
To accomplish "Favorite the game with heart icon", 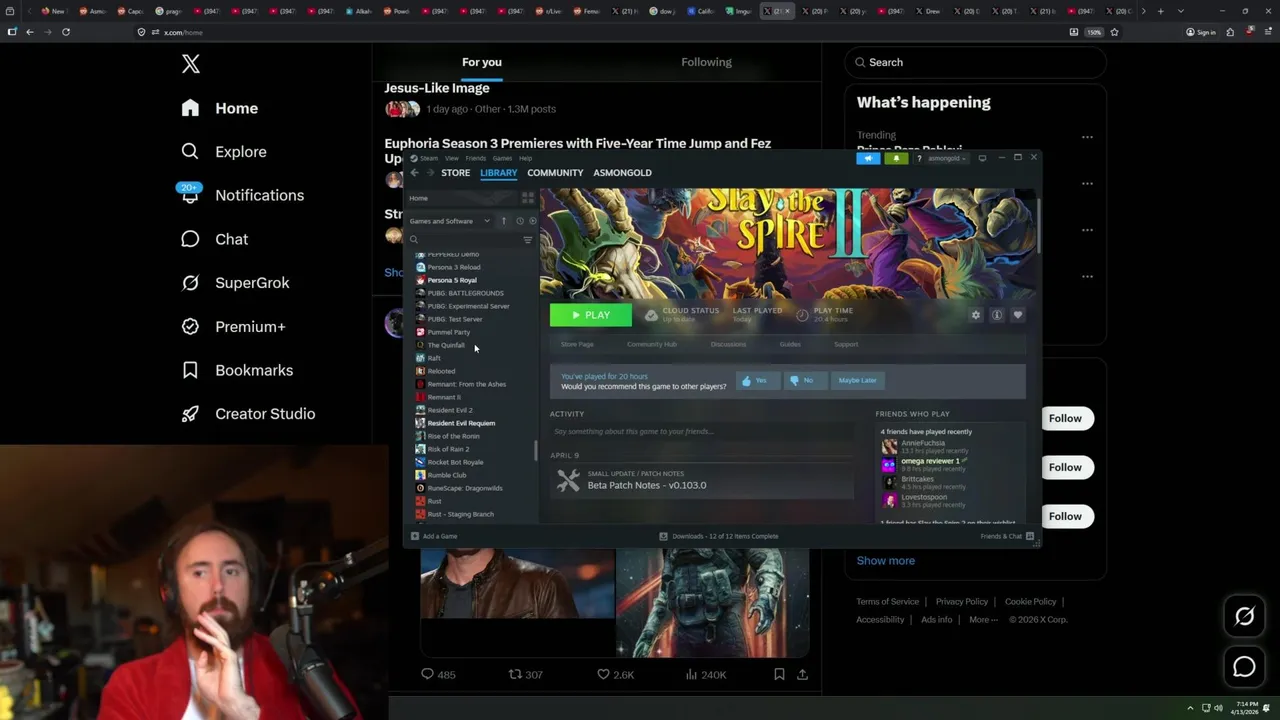I will coord(1018,315).
